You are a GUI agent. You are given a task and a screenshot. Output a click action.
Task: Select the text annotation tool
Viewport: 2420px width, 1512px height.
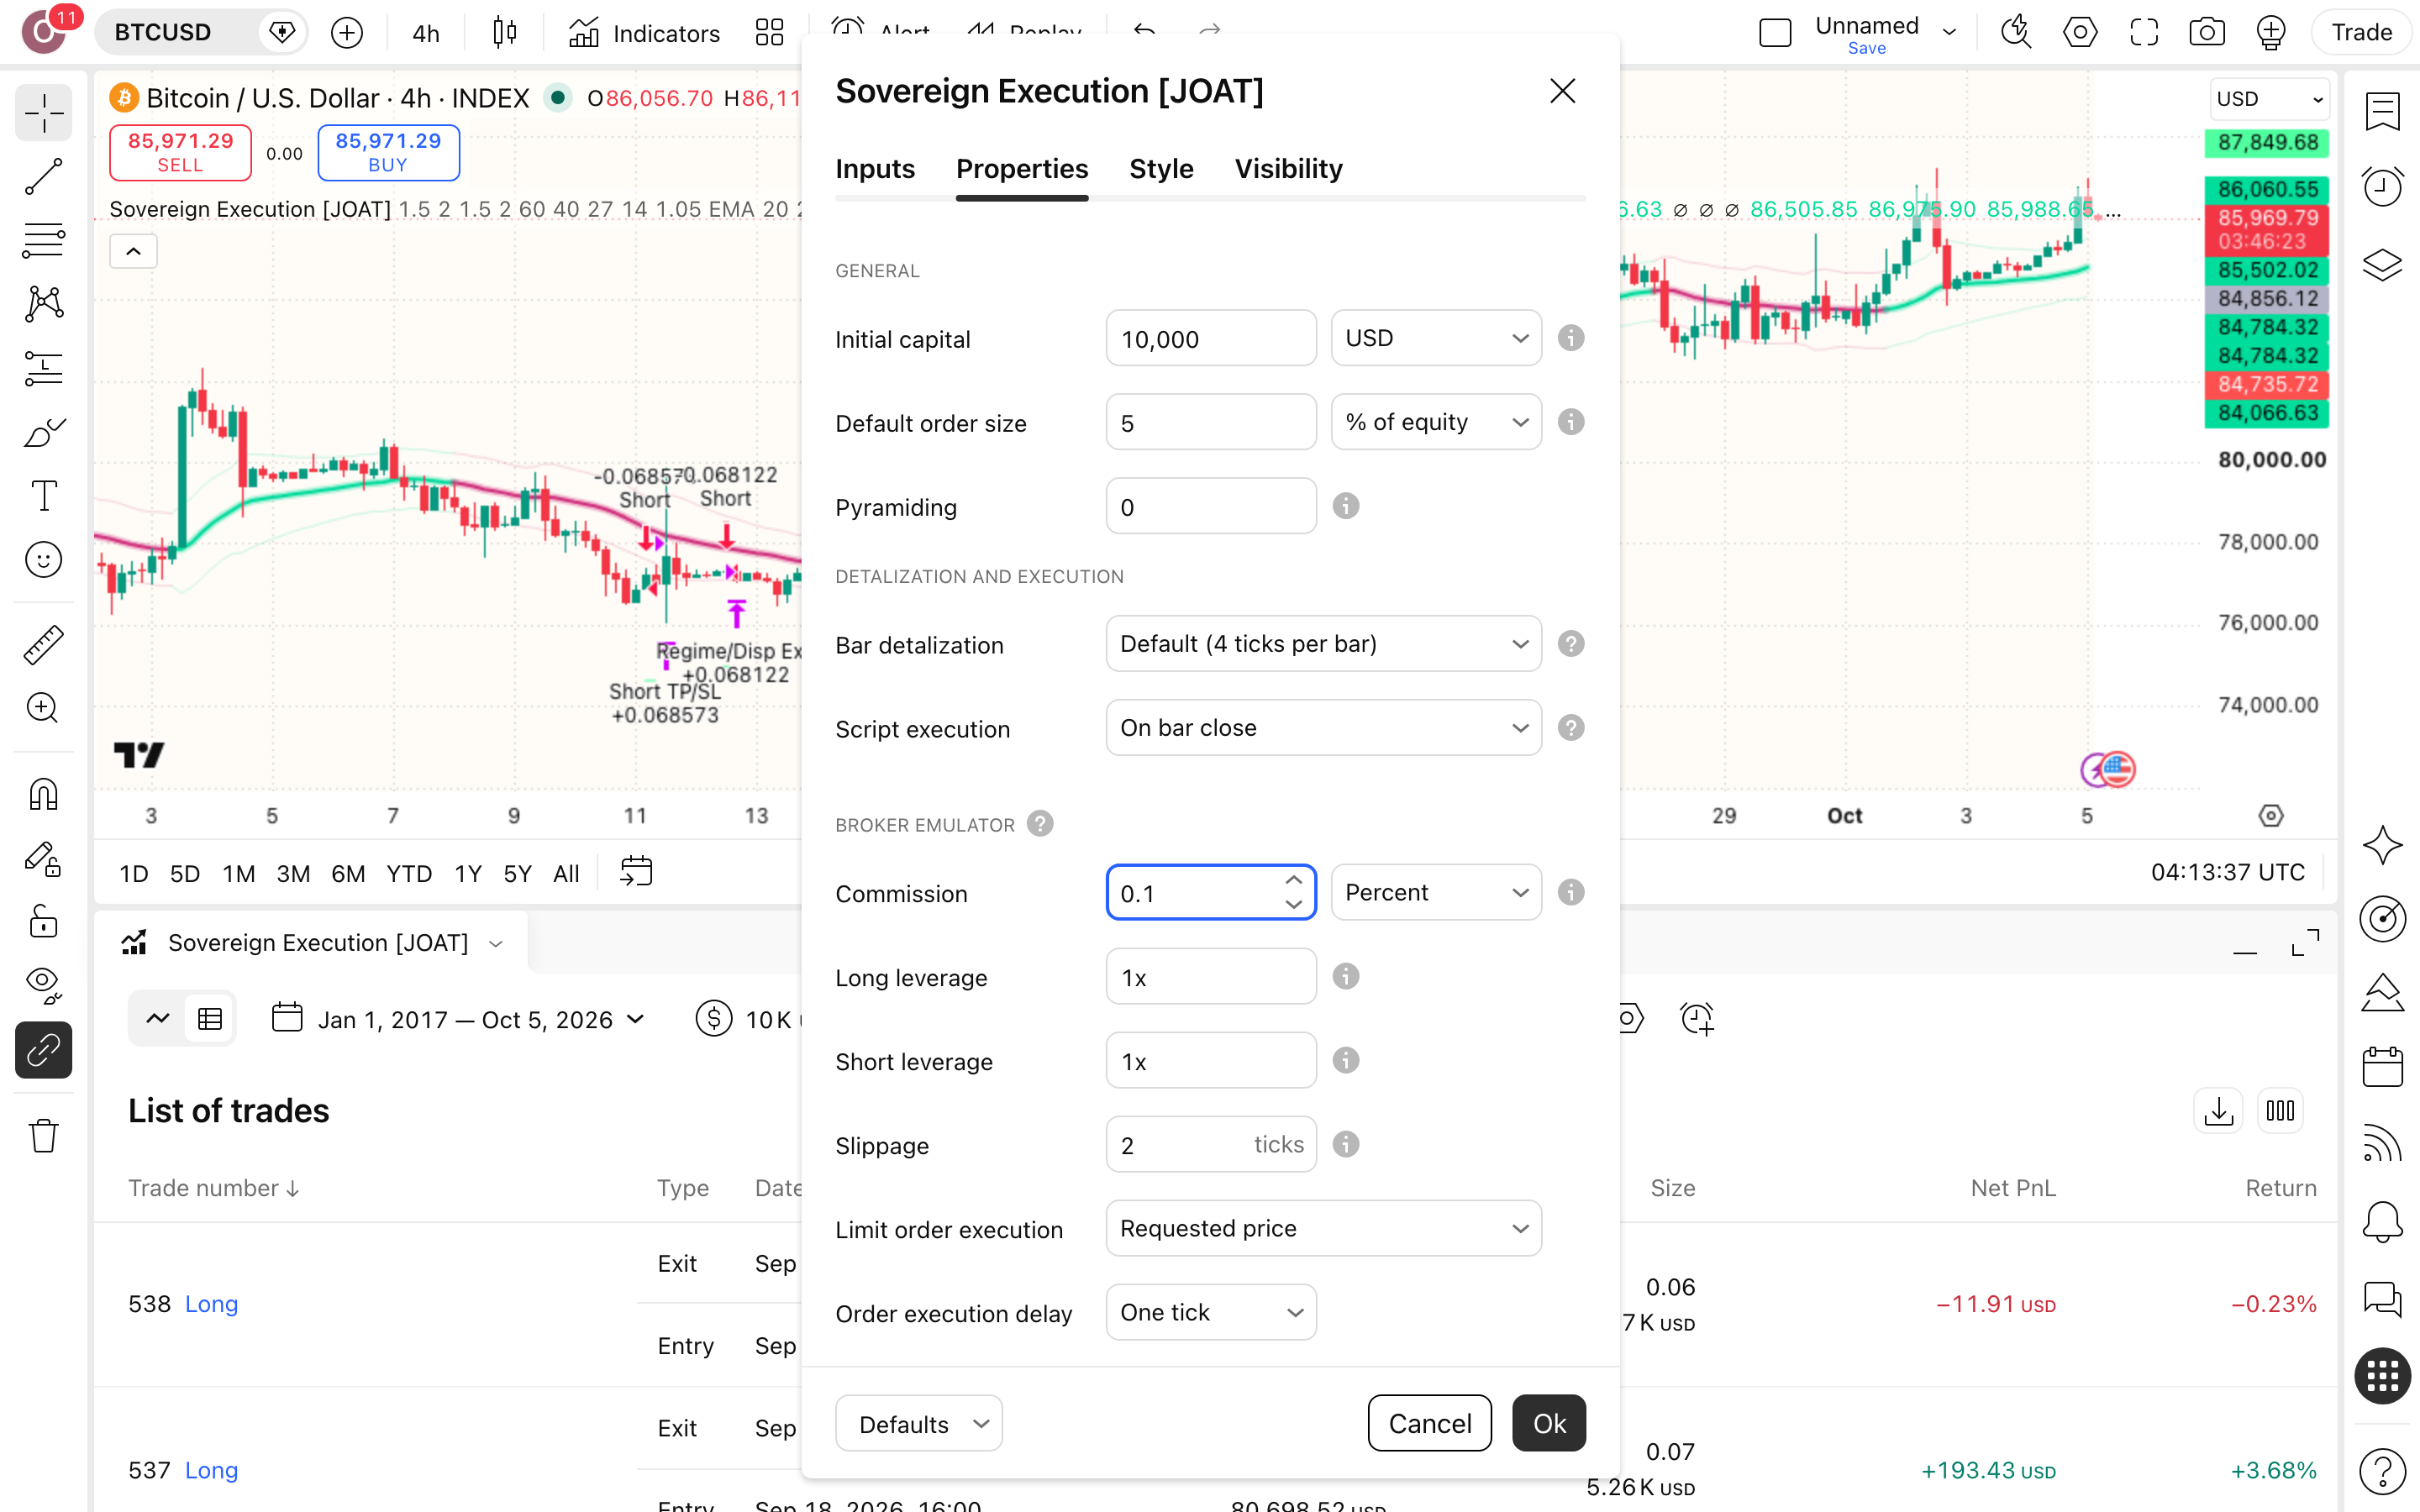[x=43, y=496]
